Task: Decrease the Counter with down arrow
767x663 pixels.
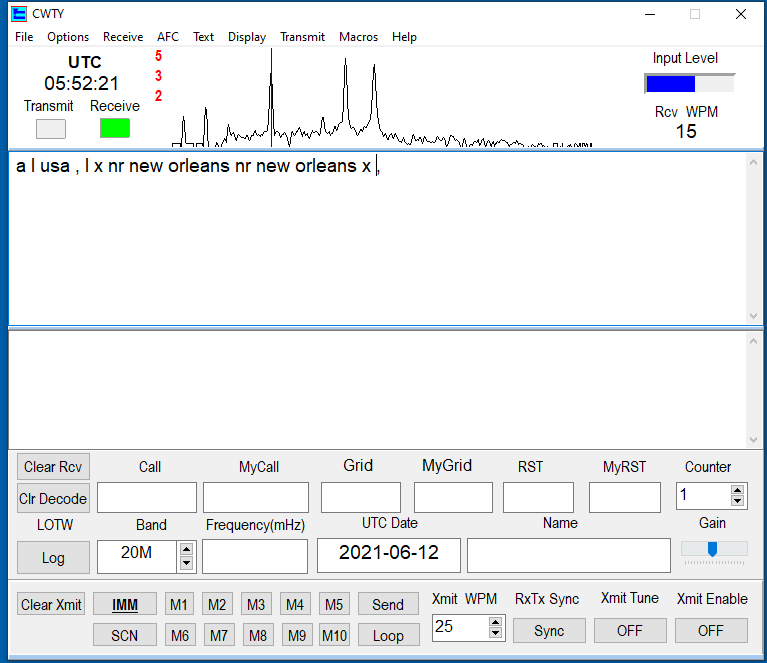Action: click(737, 501)
